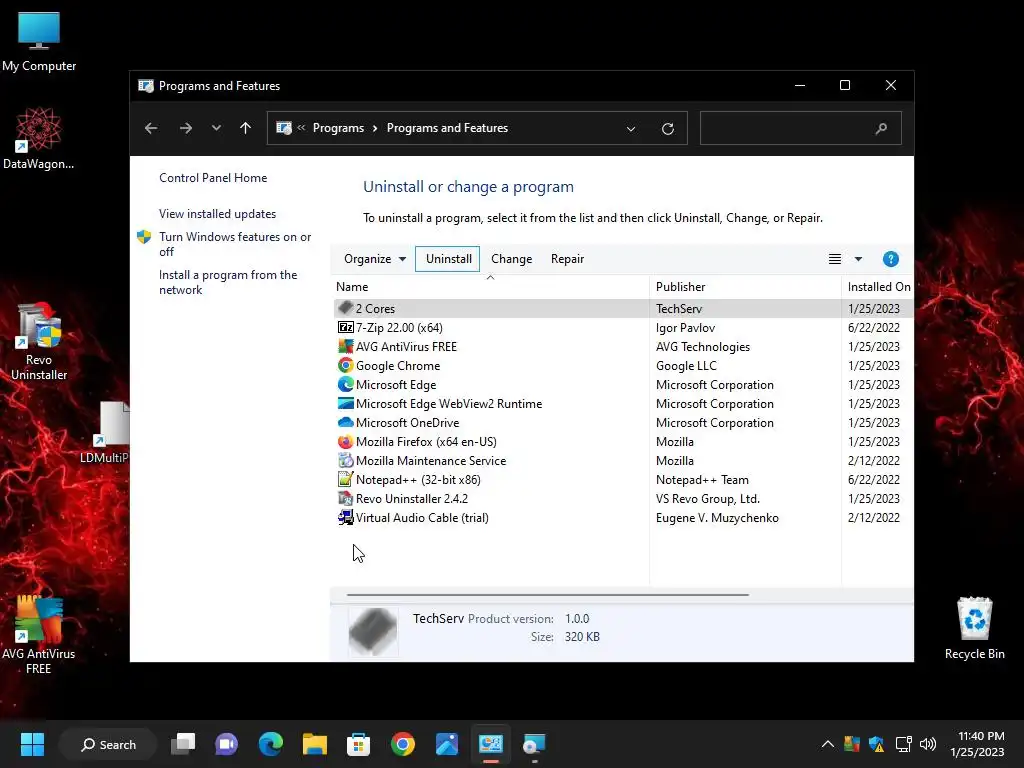Select Notepad++ (32-bit x86) icon
This screenshot has width=1024, height=768.
tap(345, 479)
